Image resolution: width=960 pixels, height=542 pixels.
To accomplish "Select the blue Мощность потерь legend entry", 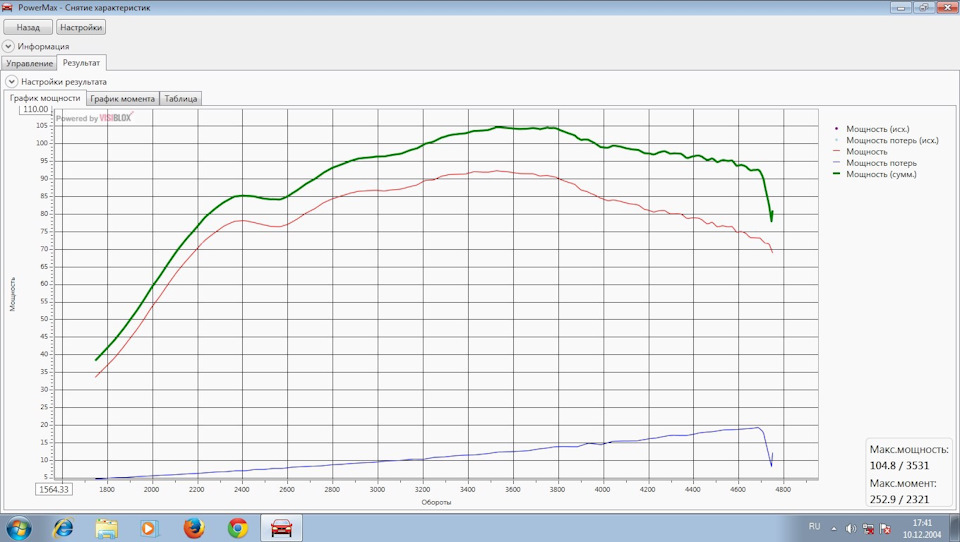I will (x=882, y=163).
